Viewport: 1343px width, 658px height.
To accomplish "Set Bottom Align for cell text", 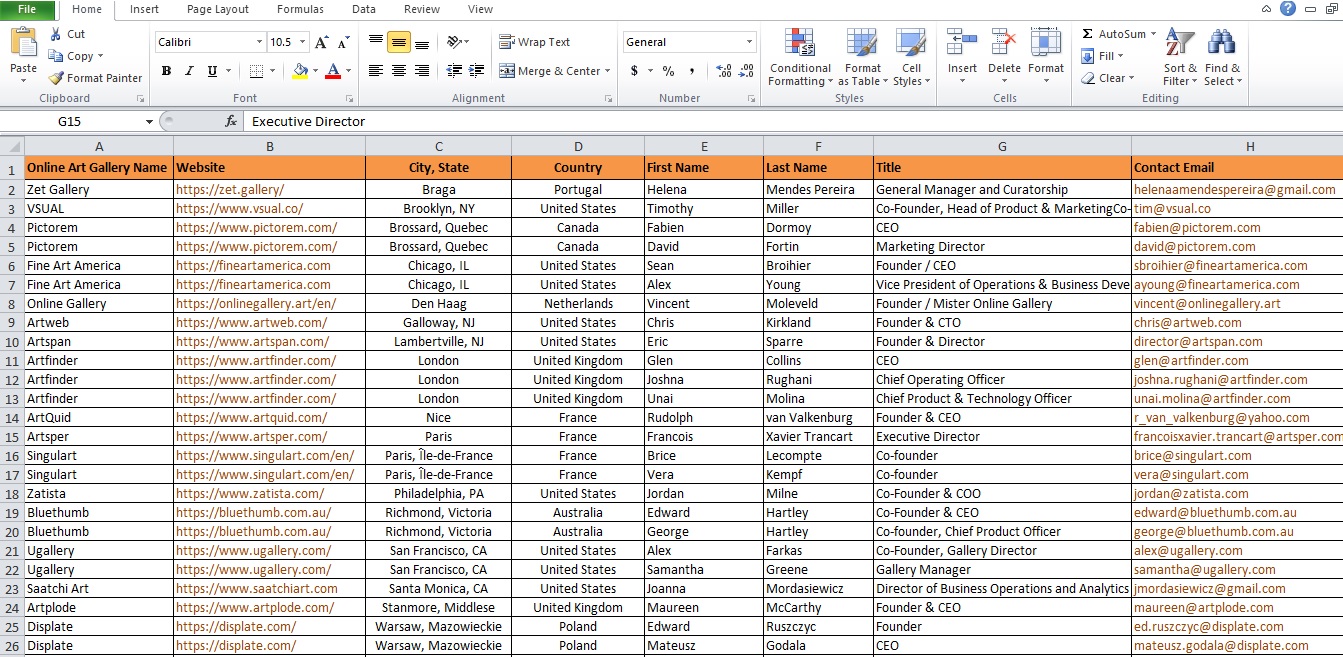I will (422, 42).
